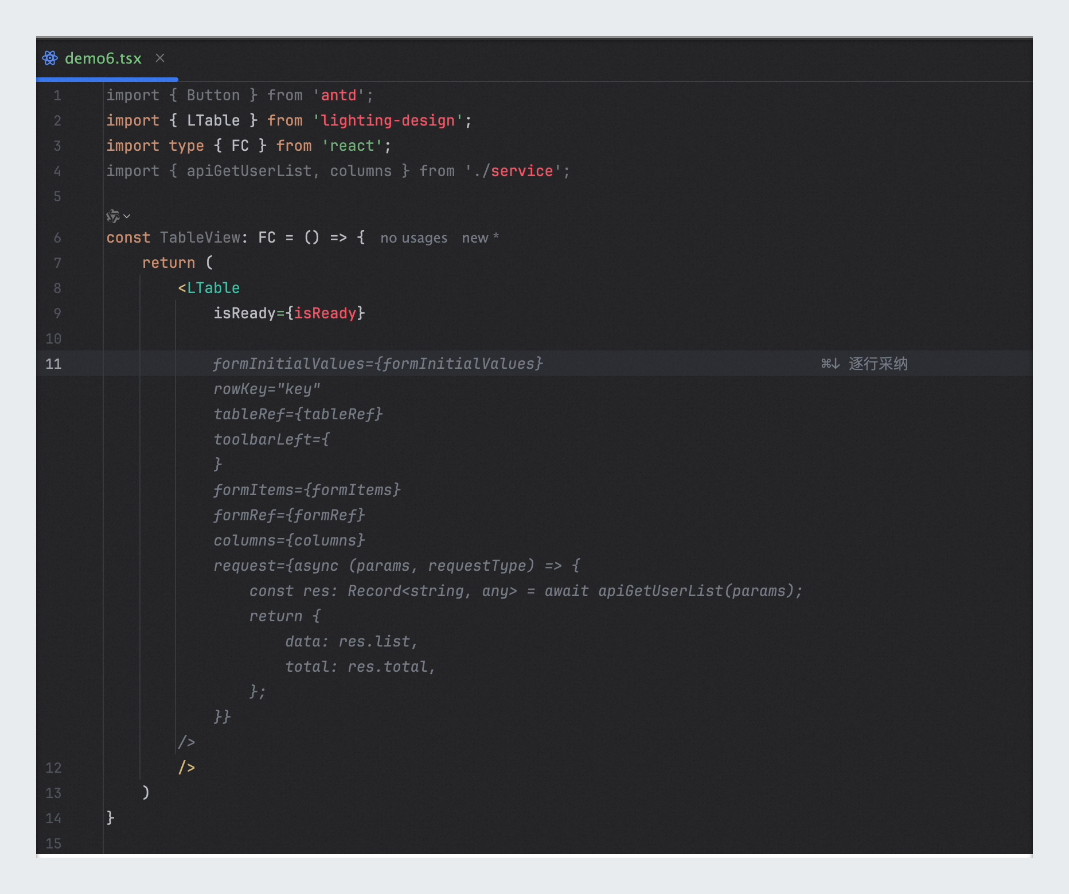This screenshot has height=894, width=1069.
Task: Click the 'antd' import string
Action: tap(338, 95)
